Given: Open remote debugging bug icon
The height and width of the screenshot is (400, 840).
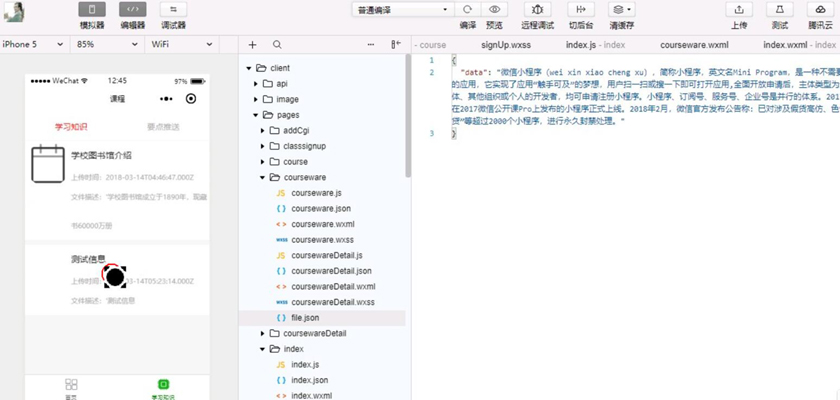Looking at the screenshot, I should point(537,10).
